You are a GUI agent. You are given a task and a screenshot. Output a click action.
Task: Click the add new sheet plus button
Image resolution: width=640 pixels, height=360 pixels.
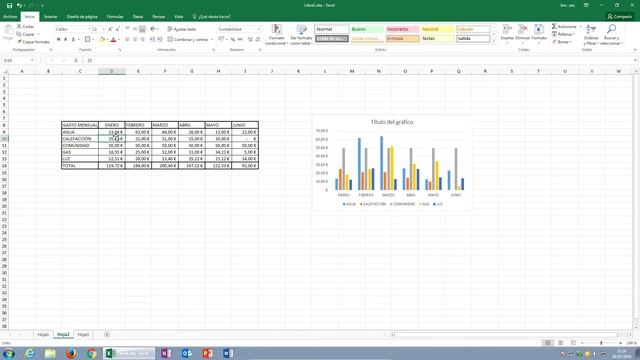point(107,335)
